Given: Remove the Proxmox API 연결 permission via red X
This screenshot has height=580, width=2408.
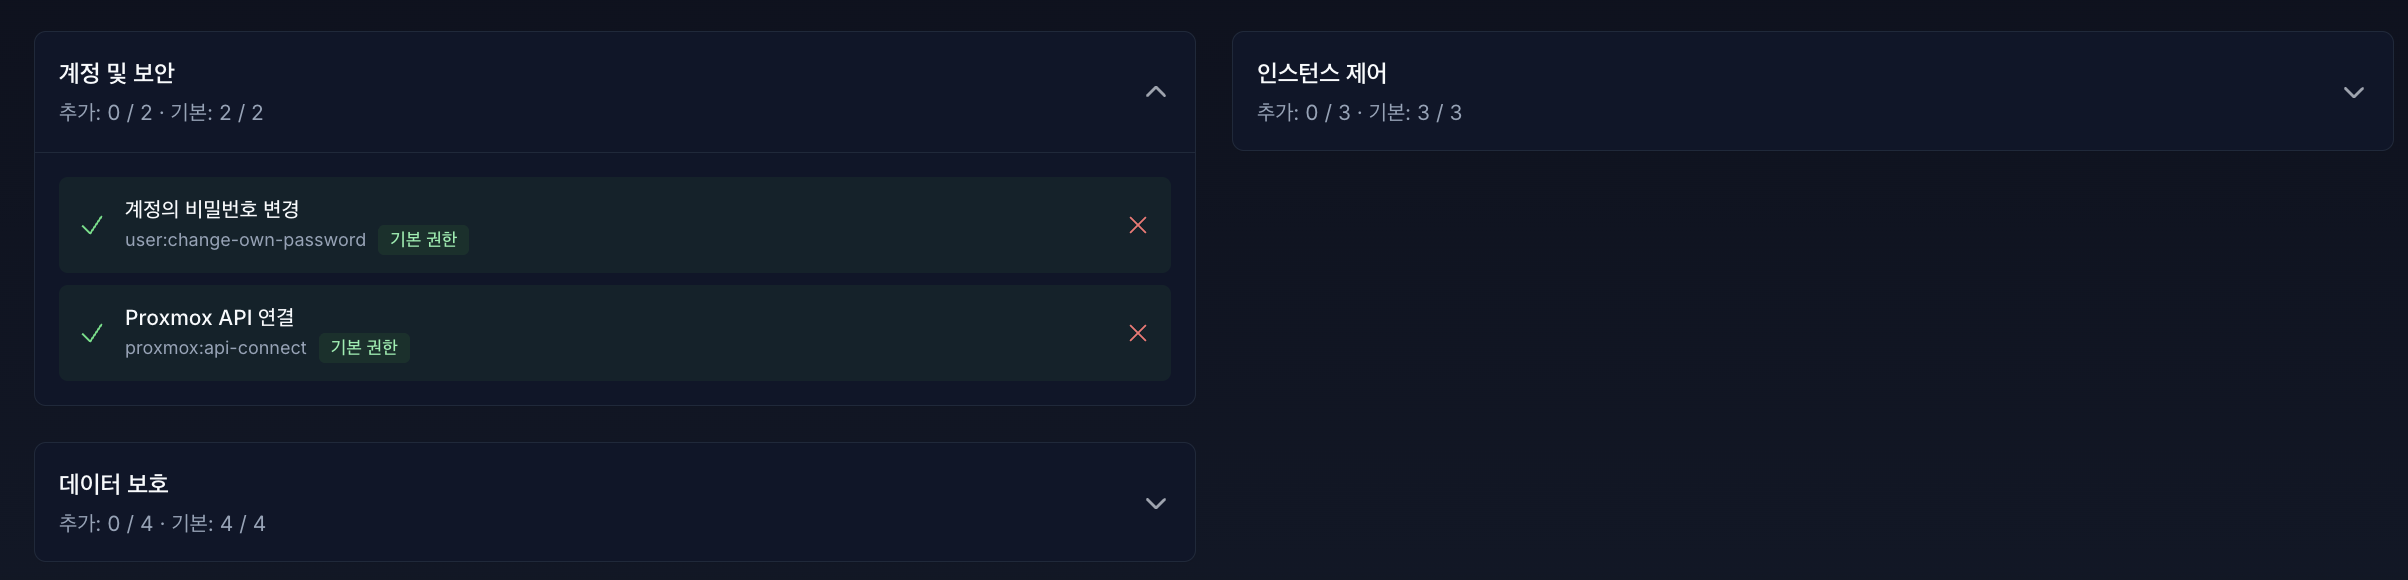Looking at the screenshot, I should point(1137,334).
